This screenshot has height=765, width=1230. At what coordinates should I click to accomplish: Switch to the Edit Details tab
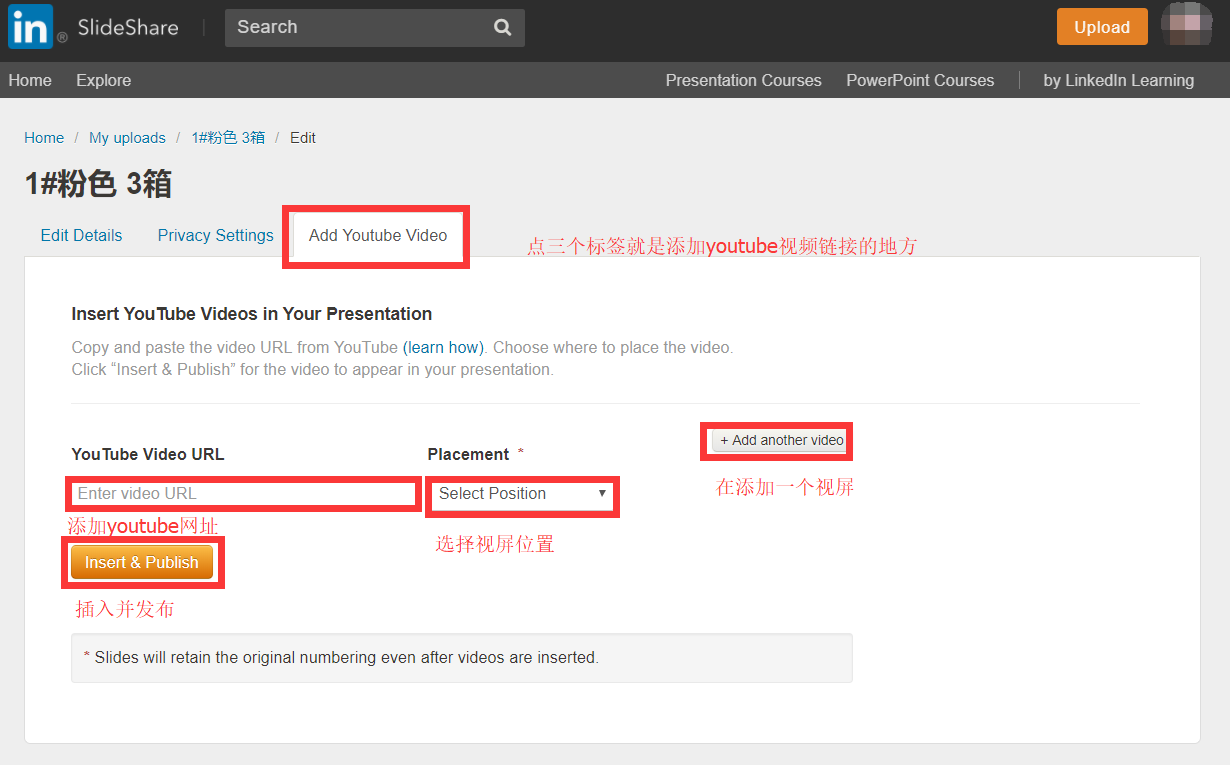point(81,236)
